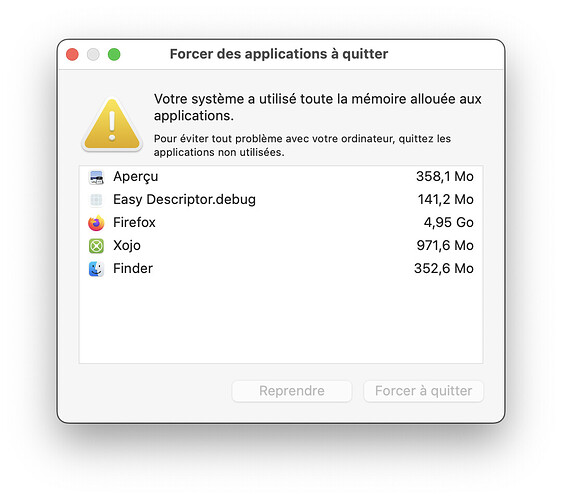Select the Finder face icon
Screen dimensions: 563x500
[96, 269]
